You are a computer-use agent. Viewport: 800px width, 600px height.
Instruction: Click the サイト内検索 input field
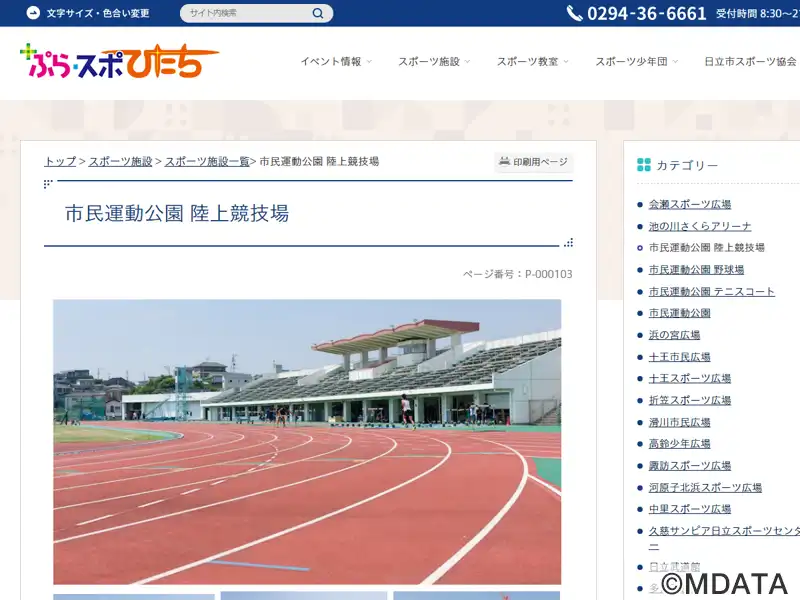point(247,13)
